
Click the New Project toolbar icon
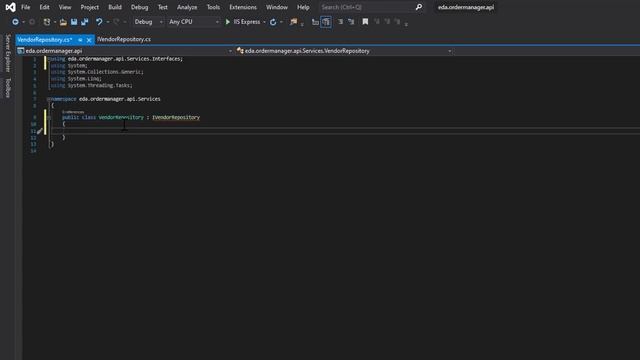click(47, 22)
